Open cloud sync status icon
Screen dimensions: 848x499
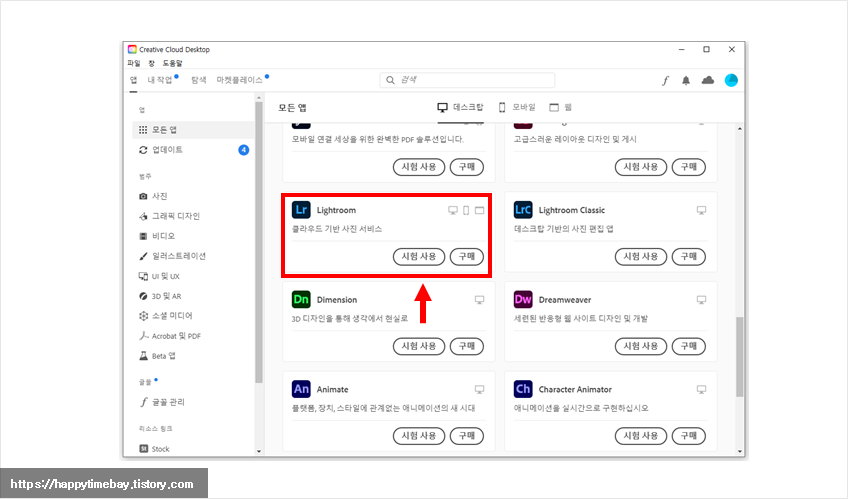point(707,81)
